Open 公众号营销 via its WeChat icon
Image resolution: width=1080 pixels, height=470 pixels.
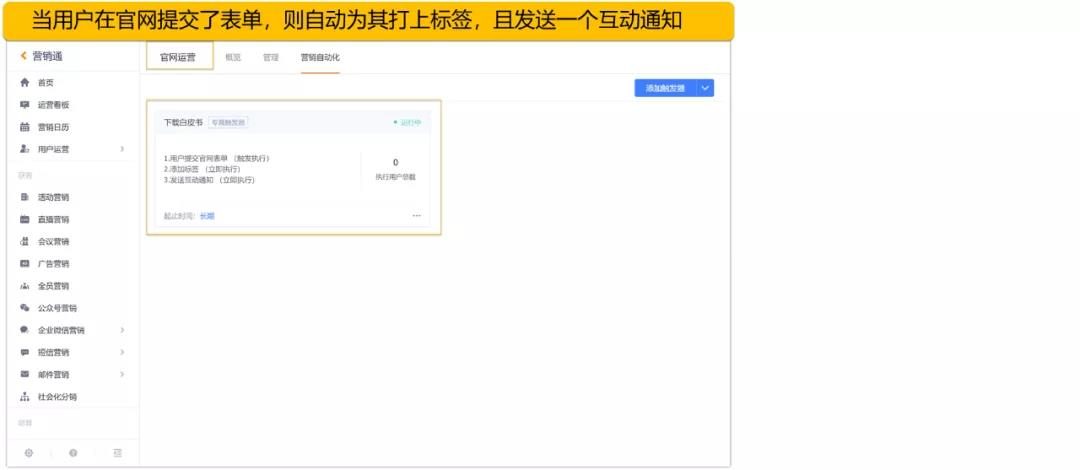[x=25, y=308]
